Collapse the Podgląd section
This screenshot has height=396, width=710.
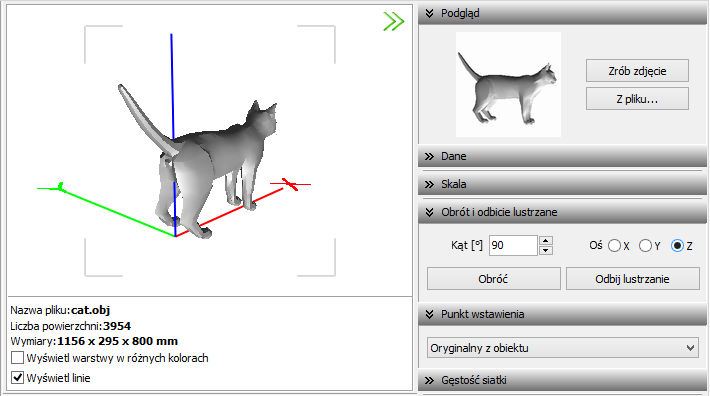click(x=562, y=14)
